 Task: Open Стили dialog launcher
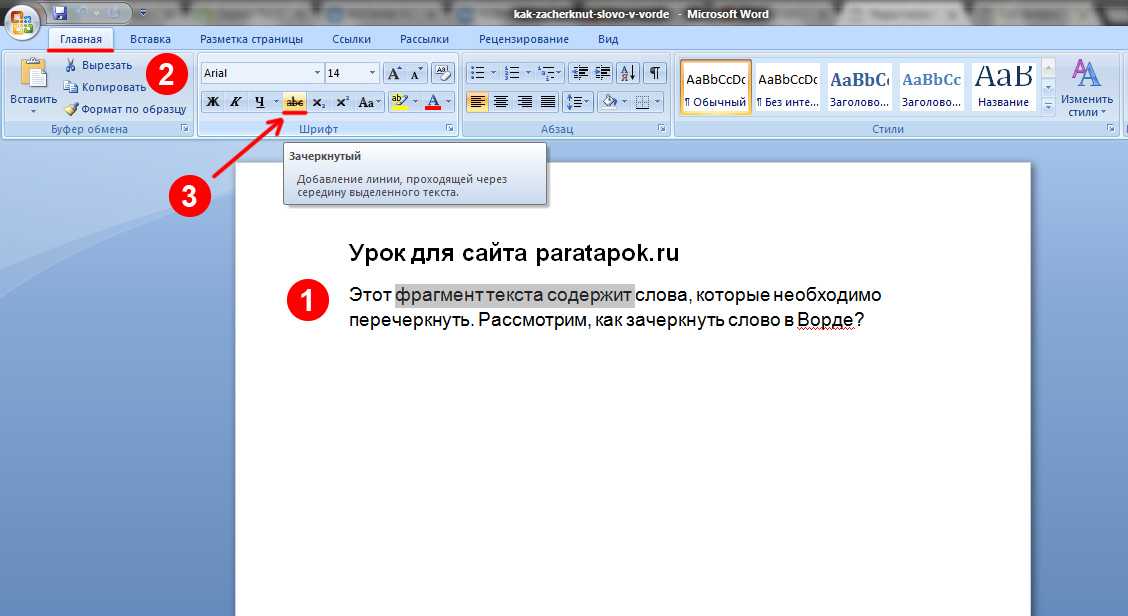pos(1111,128)
